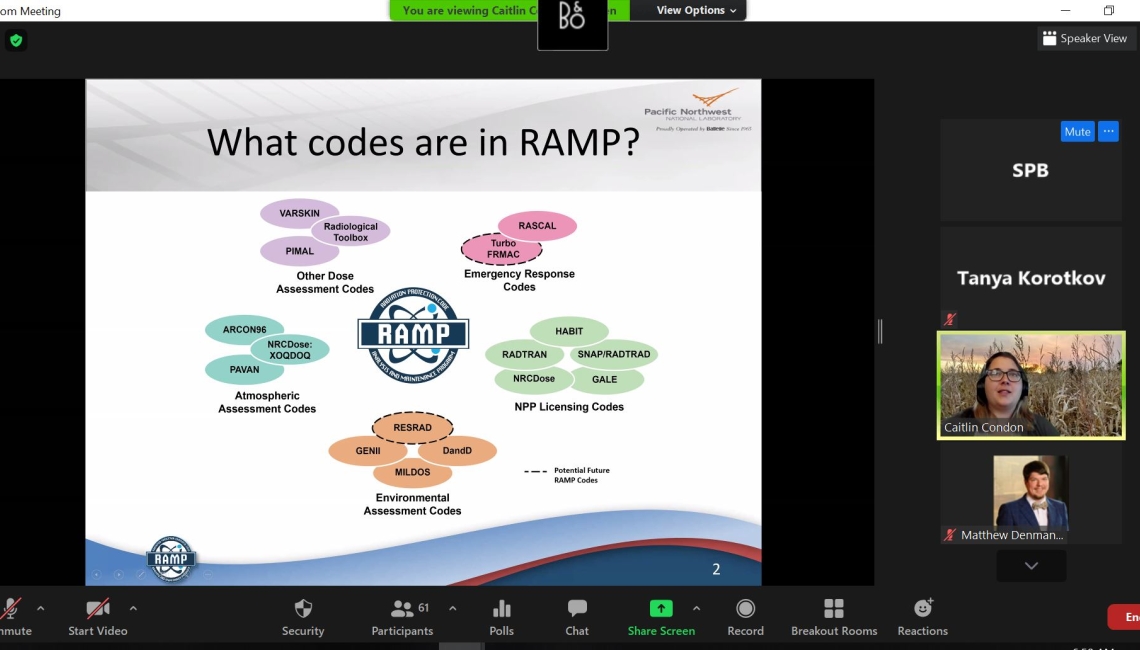This screenshot has width=1140, height=650.
Task: Click the green Share Screen button
Action: (661, 616)
